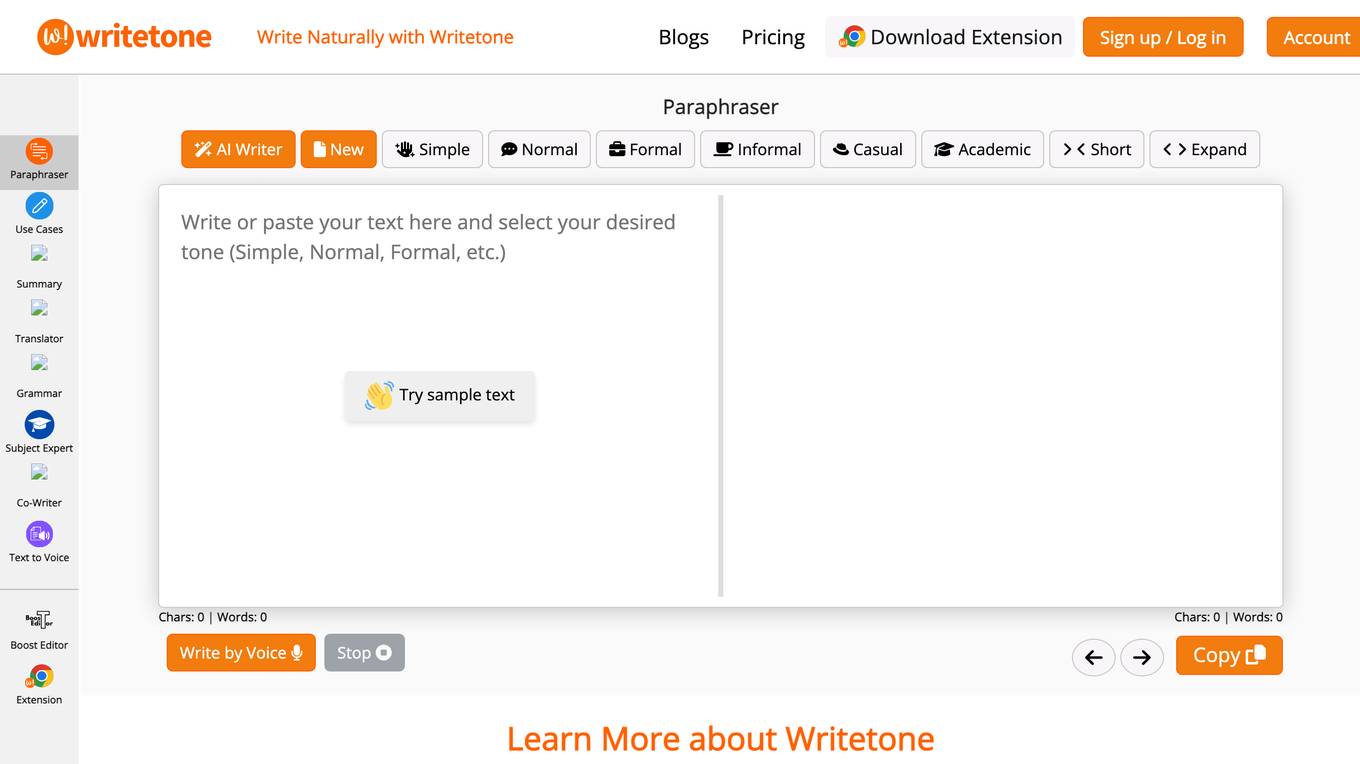1360x764 pixels.
Task: Click Try sample text button
Action: coord(440,395)
